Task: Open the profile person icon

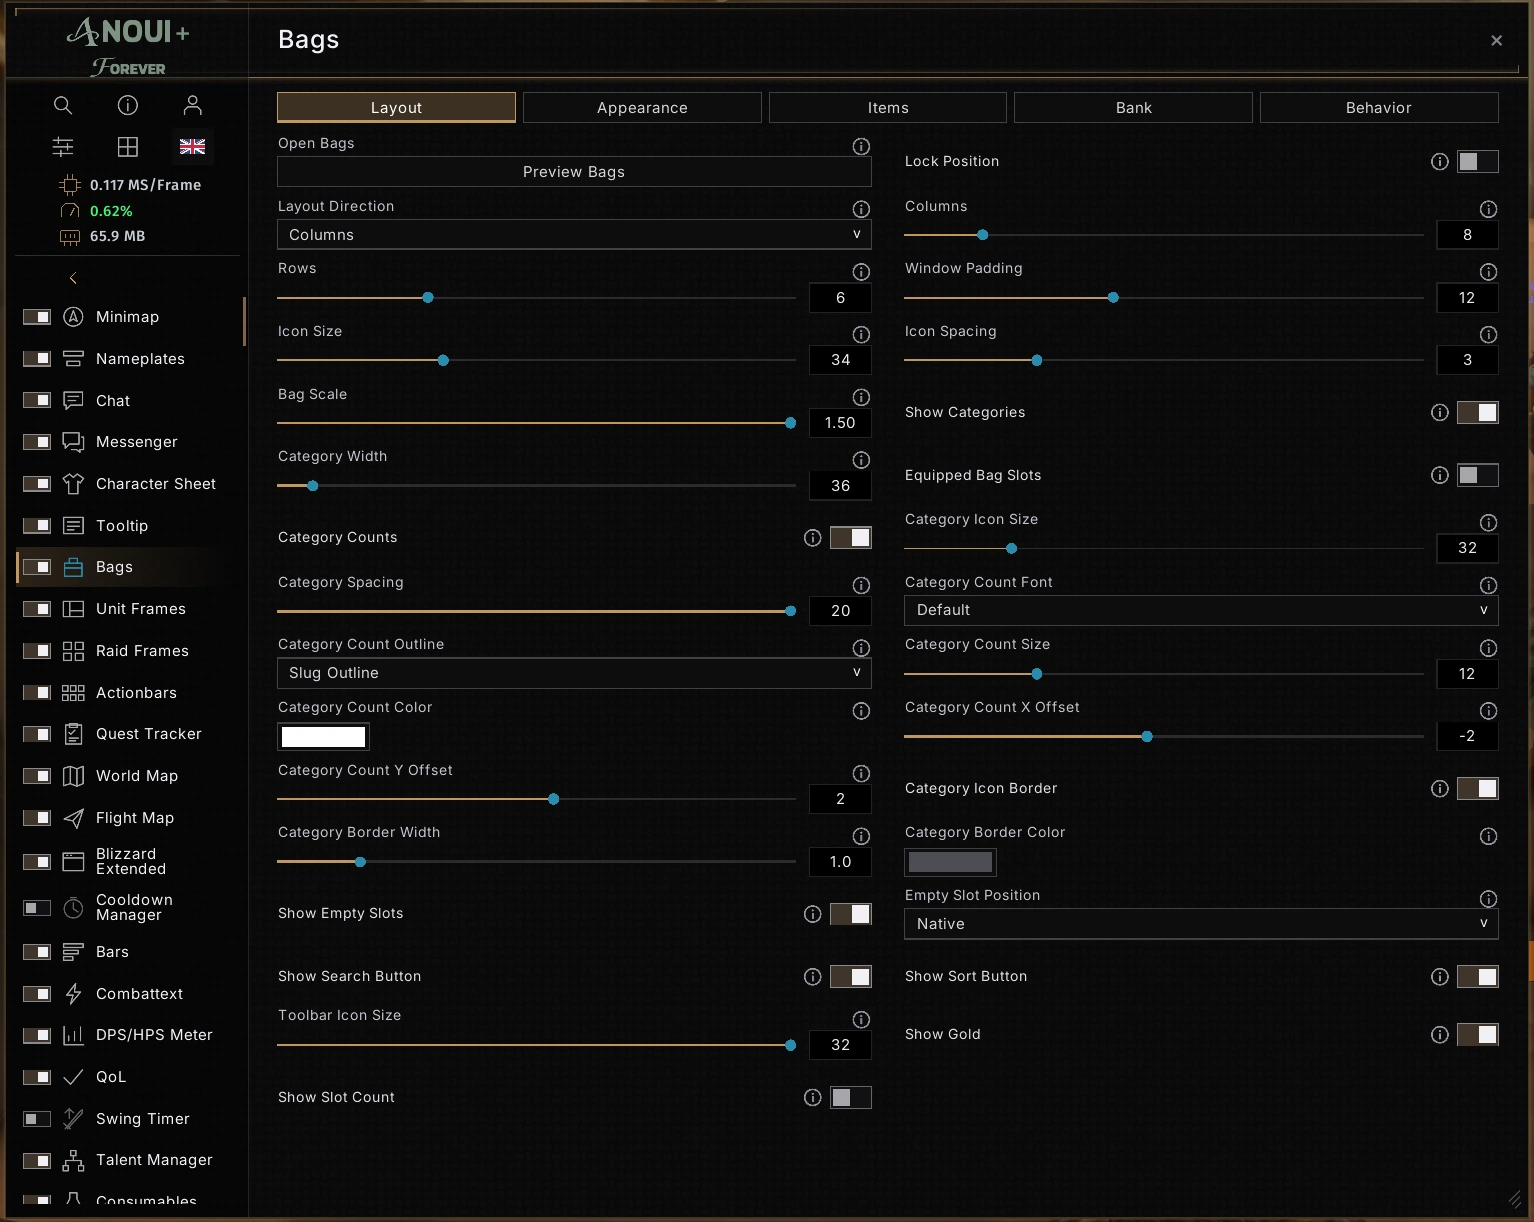Action: pyautogui.click(x=193, y=105)
